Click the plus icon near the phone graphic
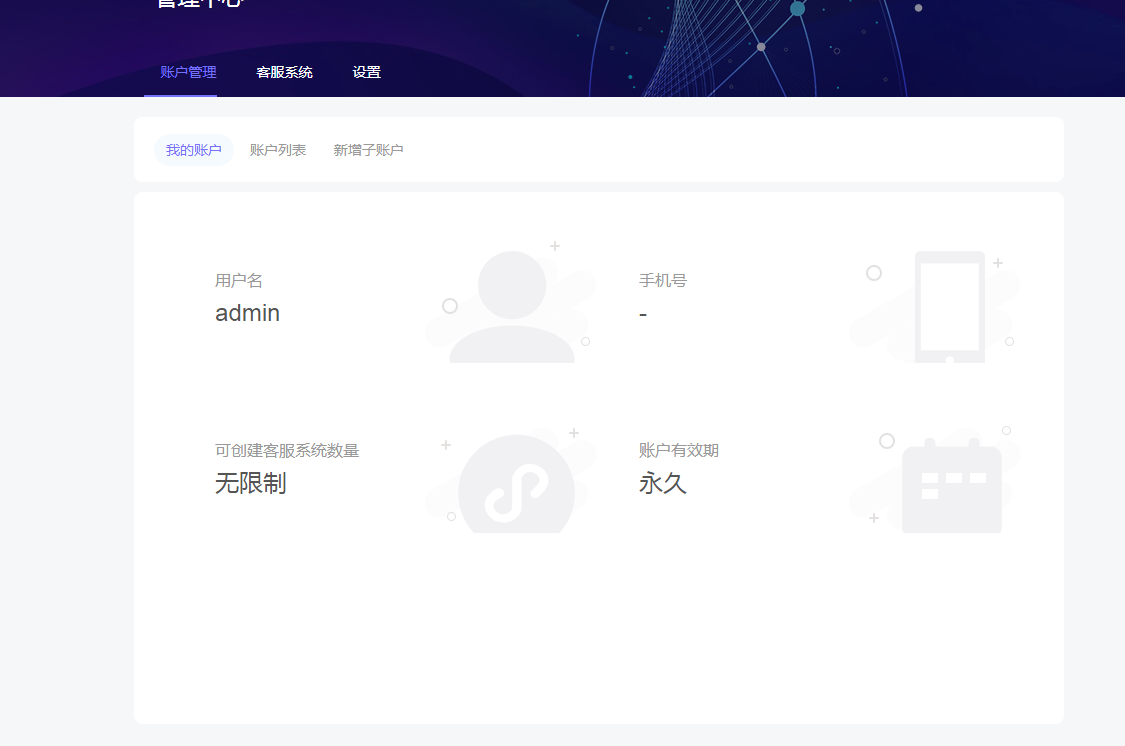 pyautogui.click(x=998, y=262)
